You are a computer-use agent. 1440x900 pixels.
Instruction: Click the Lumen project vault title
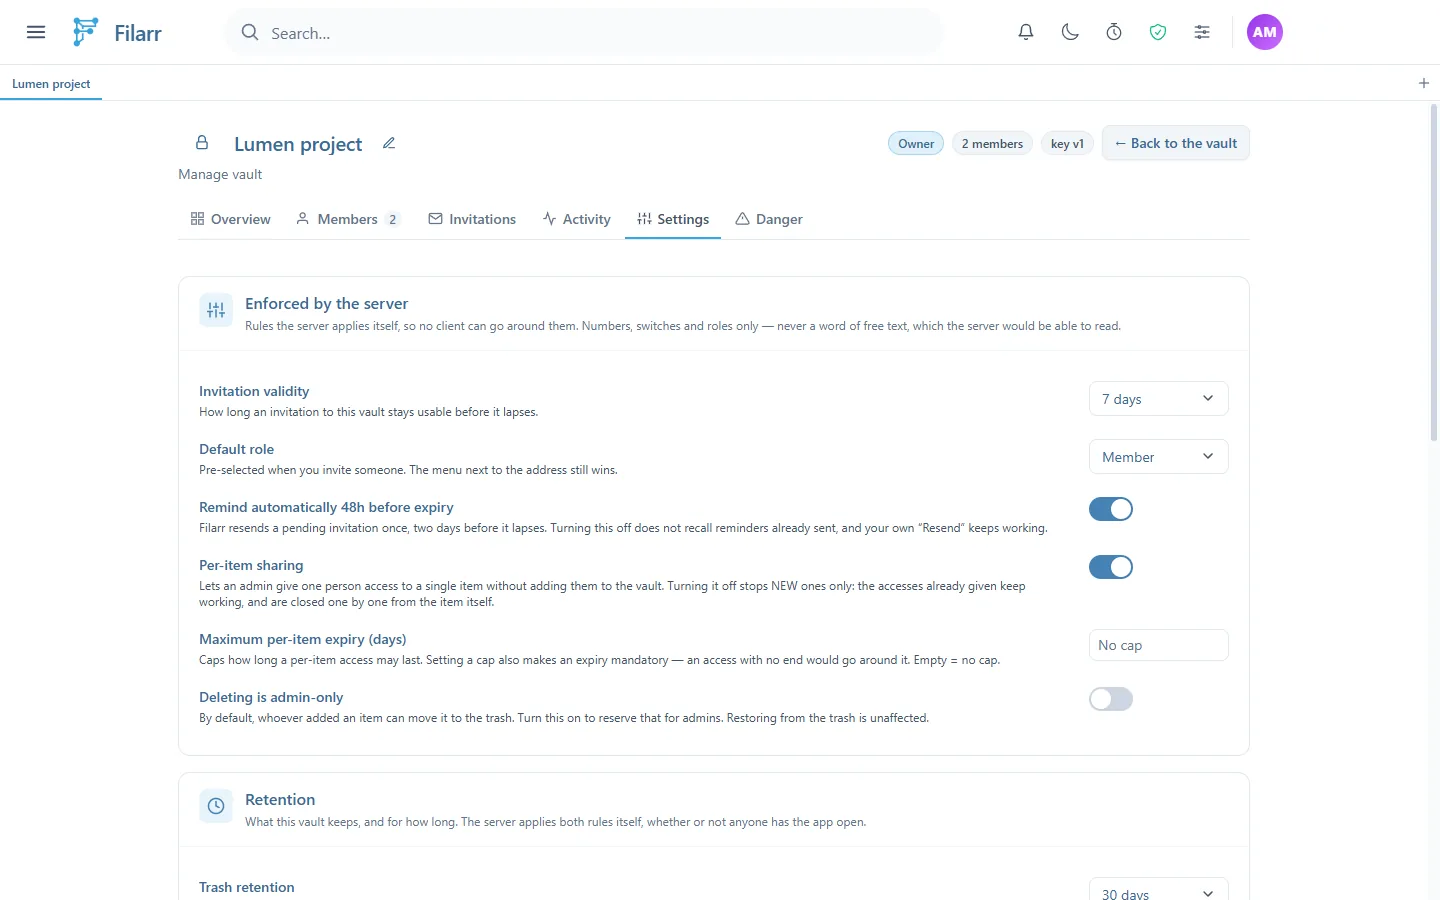[298, 144]
